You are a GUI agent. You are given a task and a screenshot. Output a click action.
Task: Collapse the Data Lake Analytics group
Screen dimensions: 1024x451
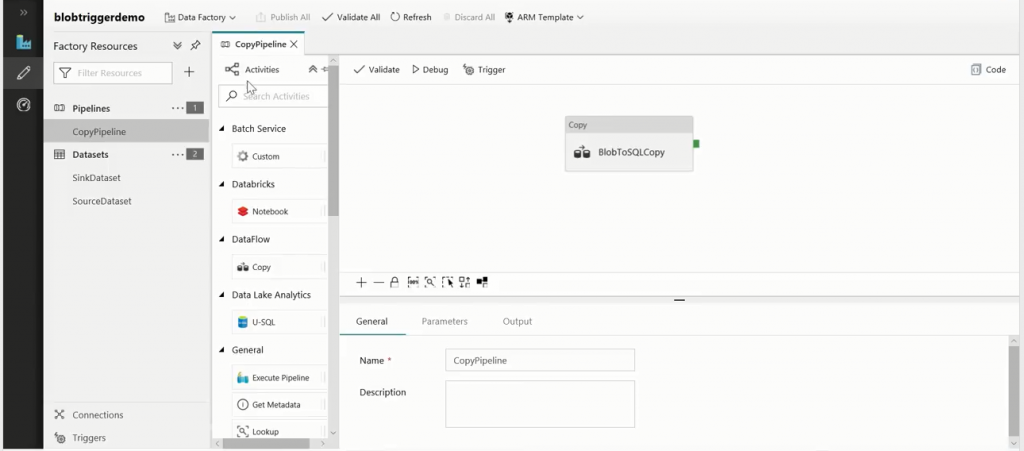click(x=221, y=295)
